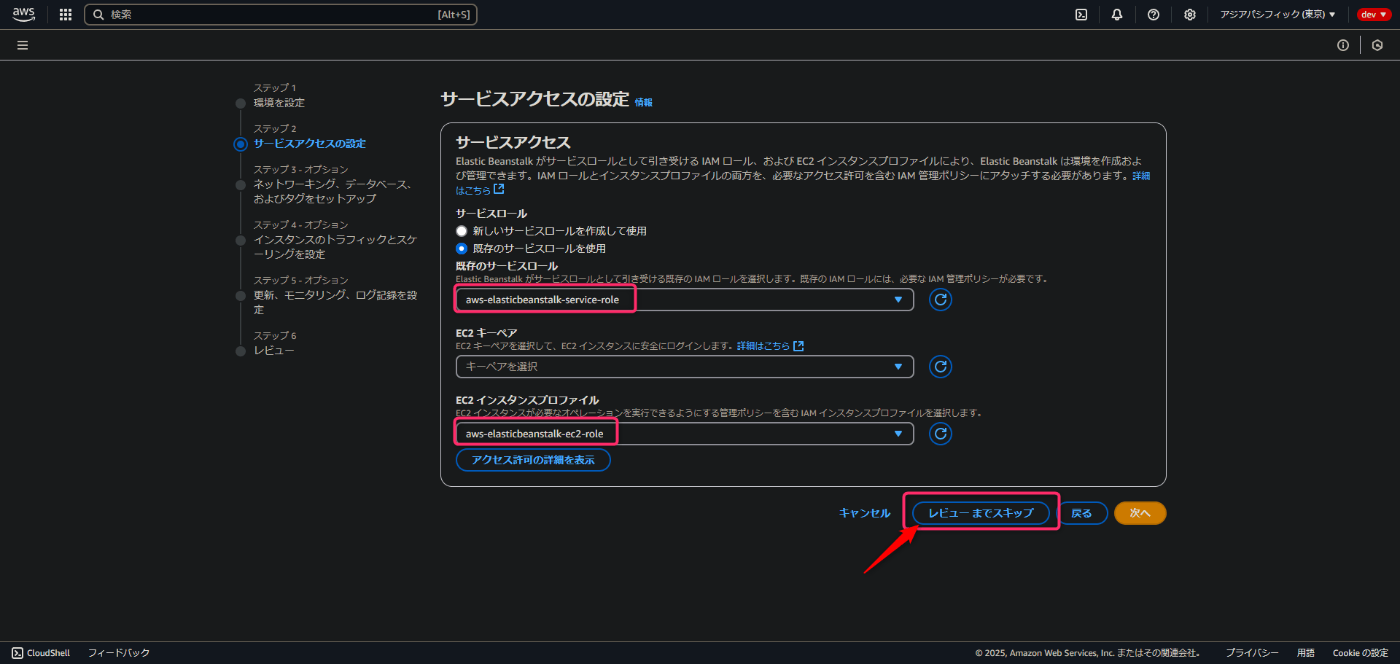The width and height of the screenshot is (1400, 664).
Task: Select 新しいサービスロールを作成して使用 radio
Action: [x=462, y=231]
